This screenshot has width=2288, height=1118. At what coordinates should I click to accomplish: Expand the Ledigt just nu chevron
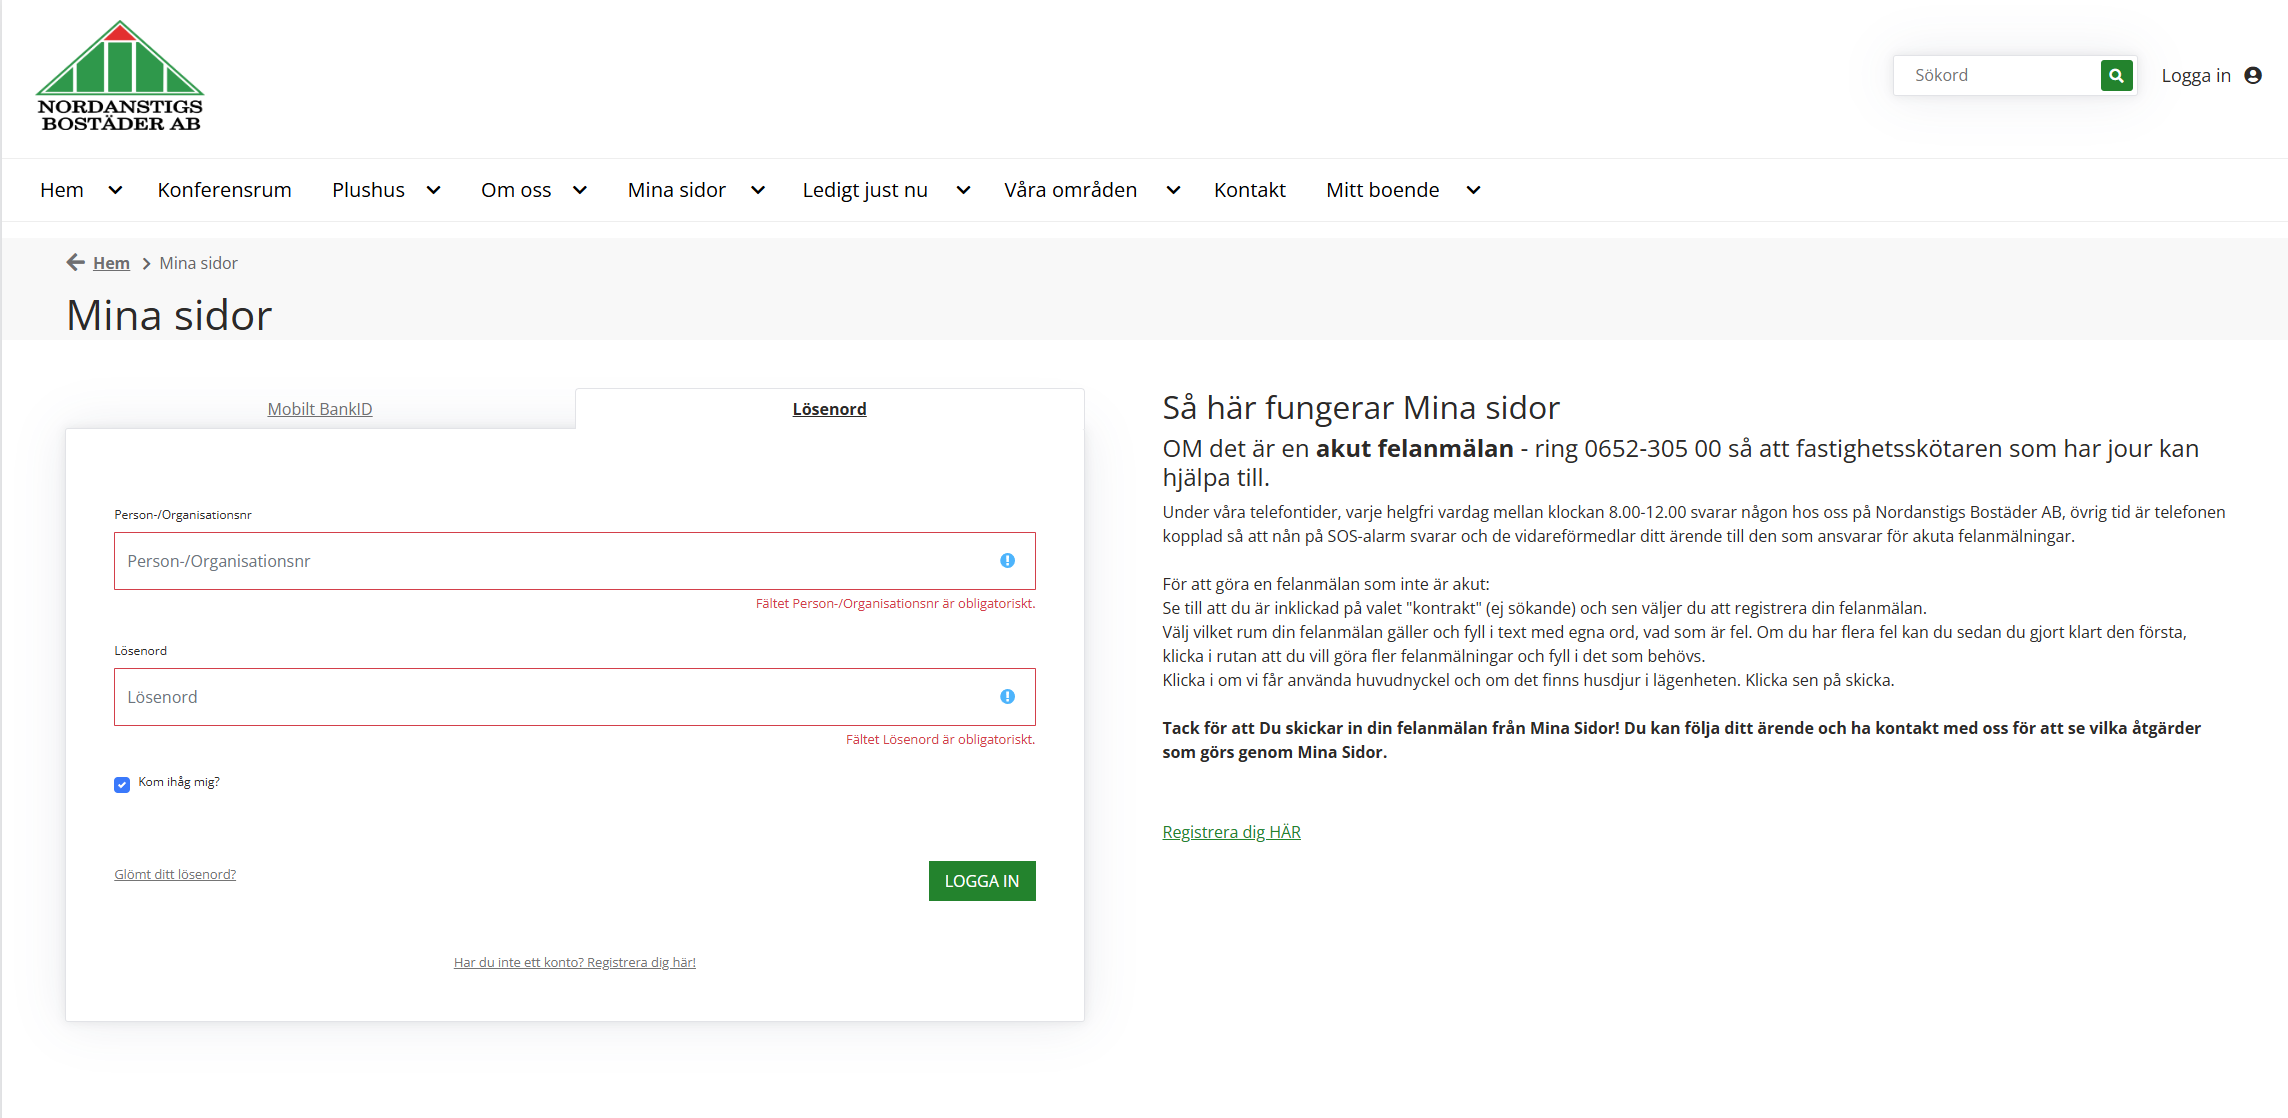pyautogui.click(x=962, y=190)
